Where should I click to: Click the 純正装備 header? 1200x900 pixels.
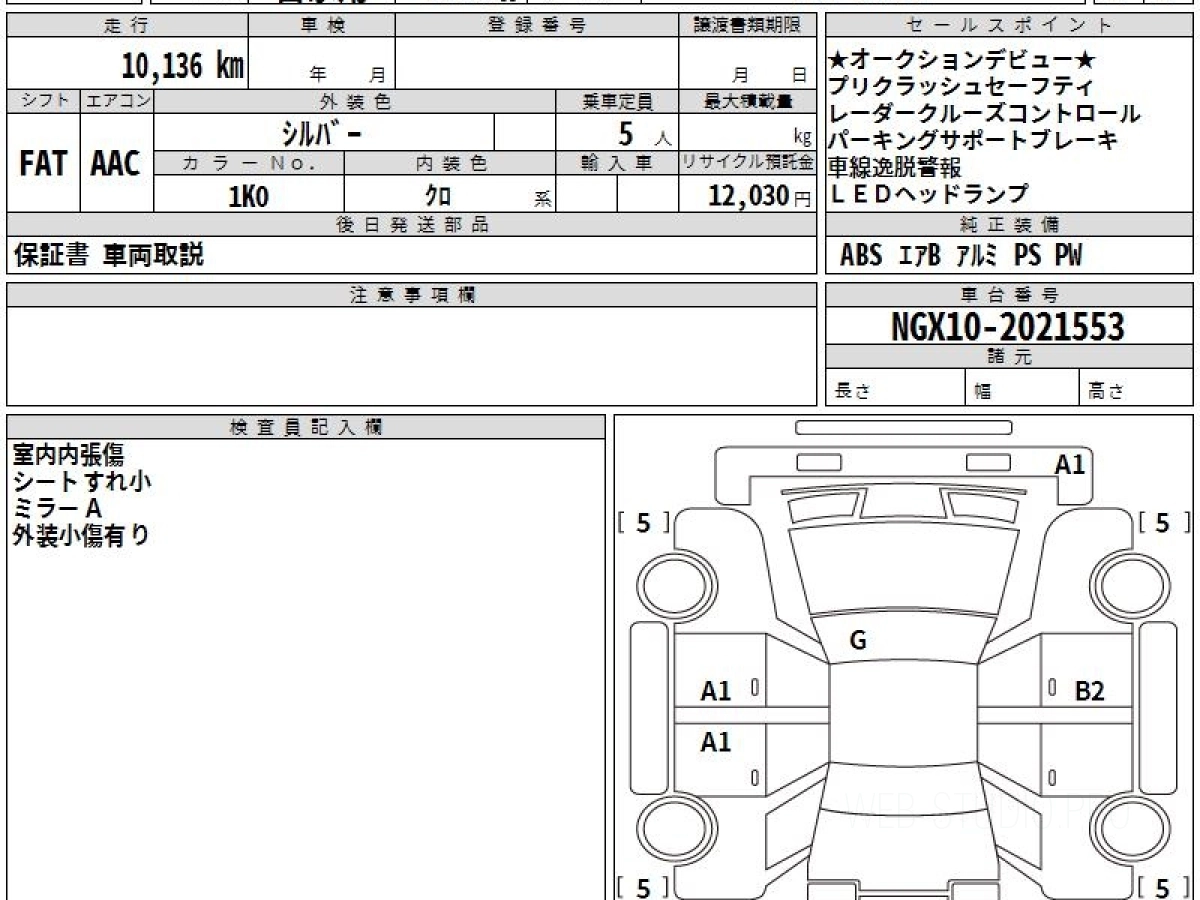click(x=1010, y=225)
